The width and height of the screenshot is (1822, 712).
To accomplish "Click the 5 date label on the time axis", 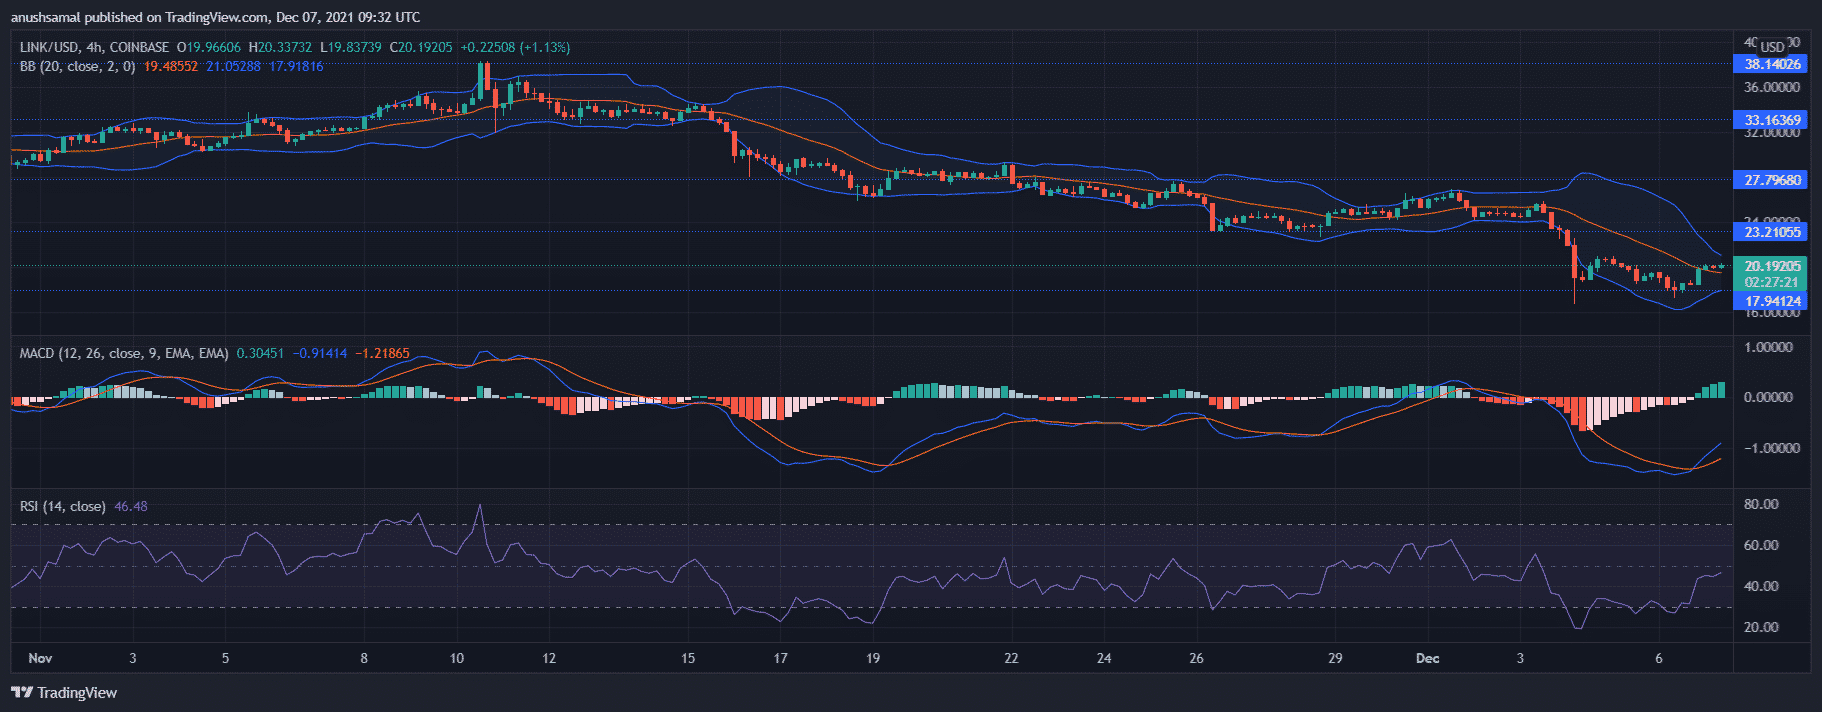I will click(x=225, y=658).
